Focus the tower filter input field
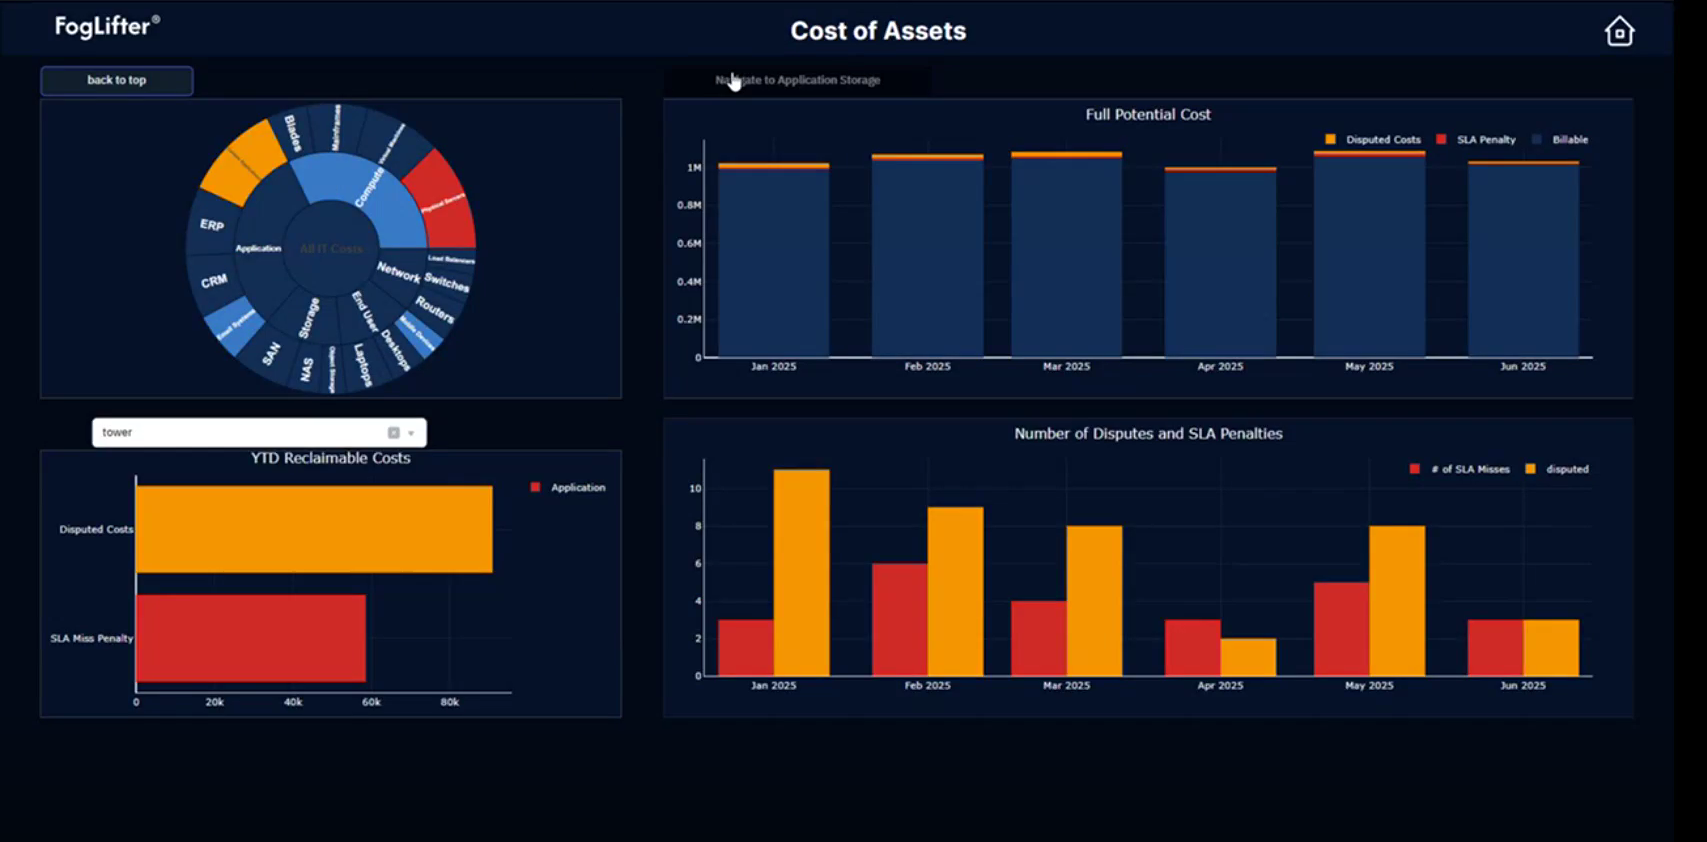The width and height of the screenshot is (1707, 842). pyautogui.click(x=259, y=433)
